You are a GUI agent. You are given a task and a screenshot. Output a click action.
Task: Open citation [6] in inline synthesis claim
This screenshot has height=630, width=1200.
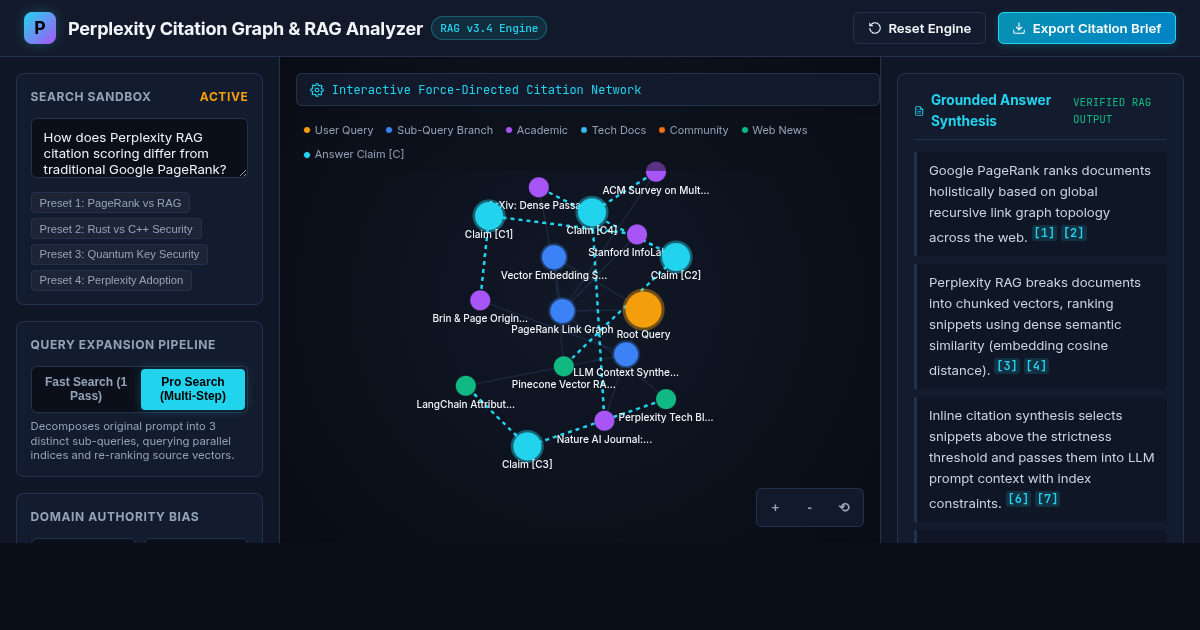point(1018,499)
